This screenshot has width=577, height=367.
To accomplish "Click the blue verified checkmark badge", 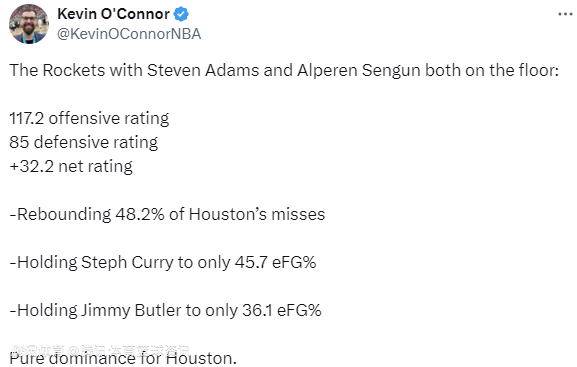I will 181,14.
